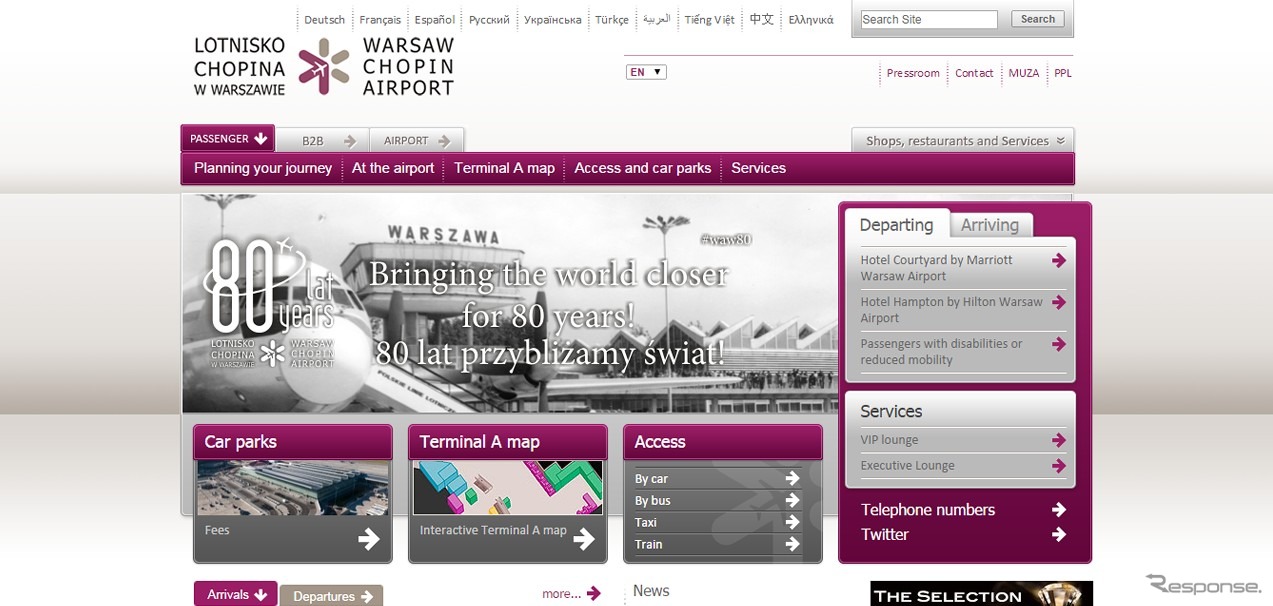Click the Car parks Fees arrow
1273x606 pixels.
[369, 540]
